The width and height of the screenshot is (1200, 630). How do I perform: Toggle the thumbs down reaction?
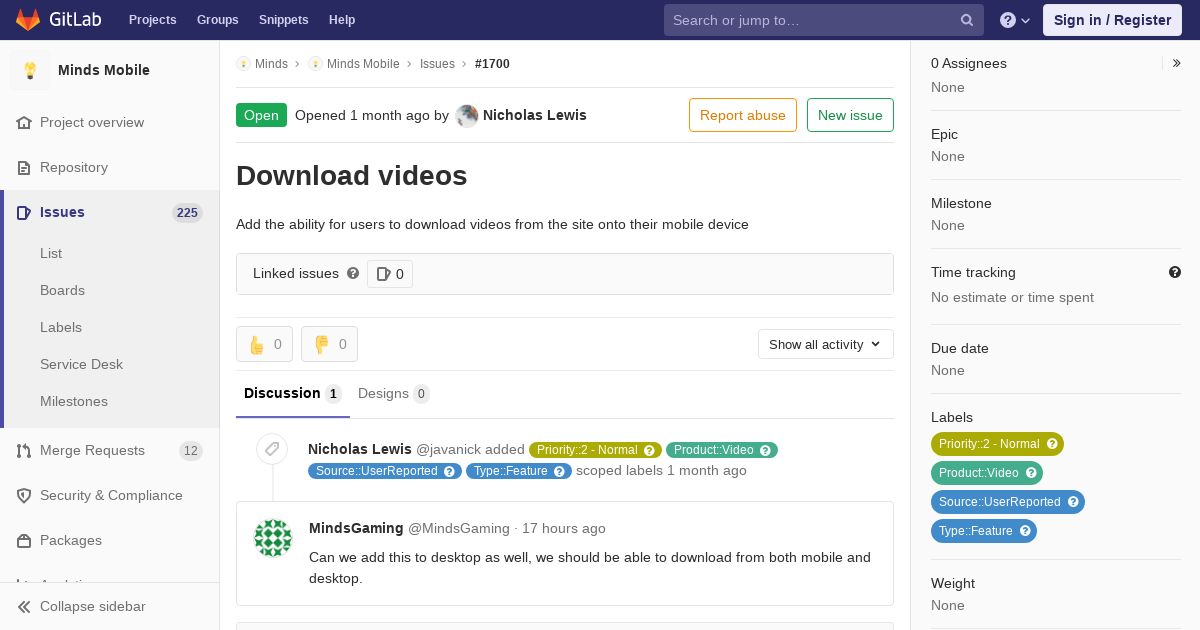pos(329,344)
